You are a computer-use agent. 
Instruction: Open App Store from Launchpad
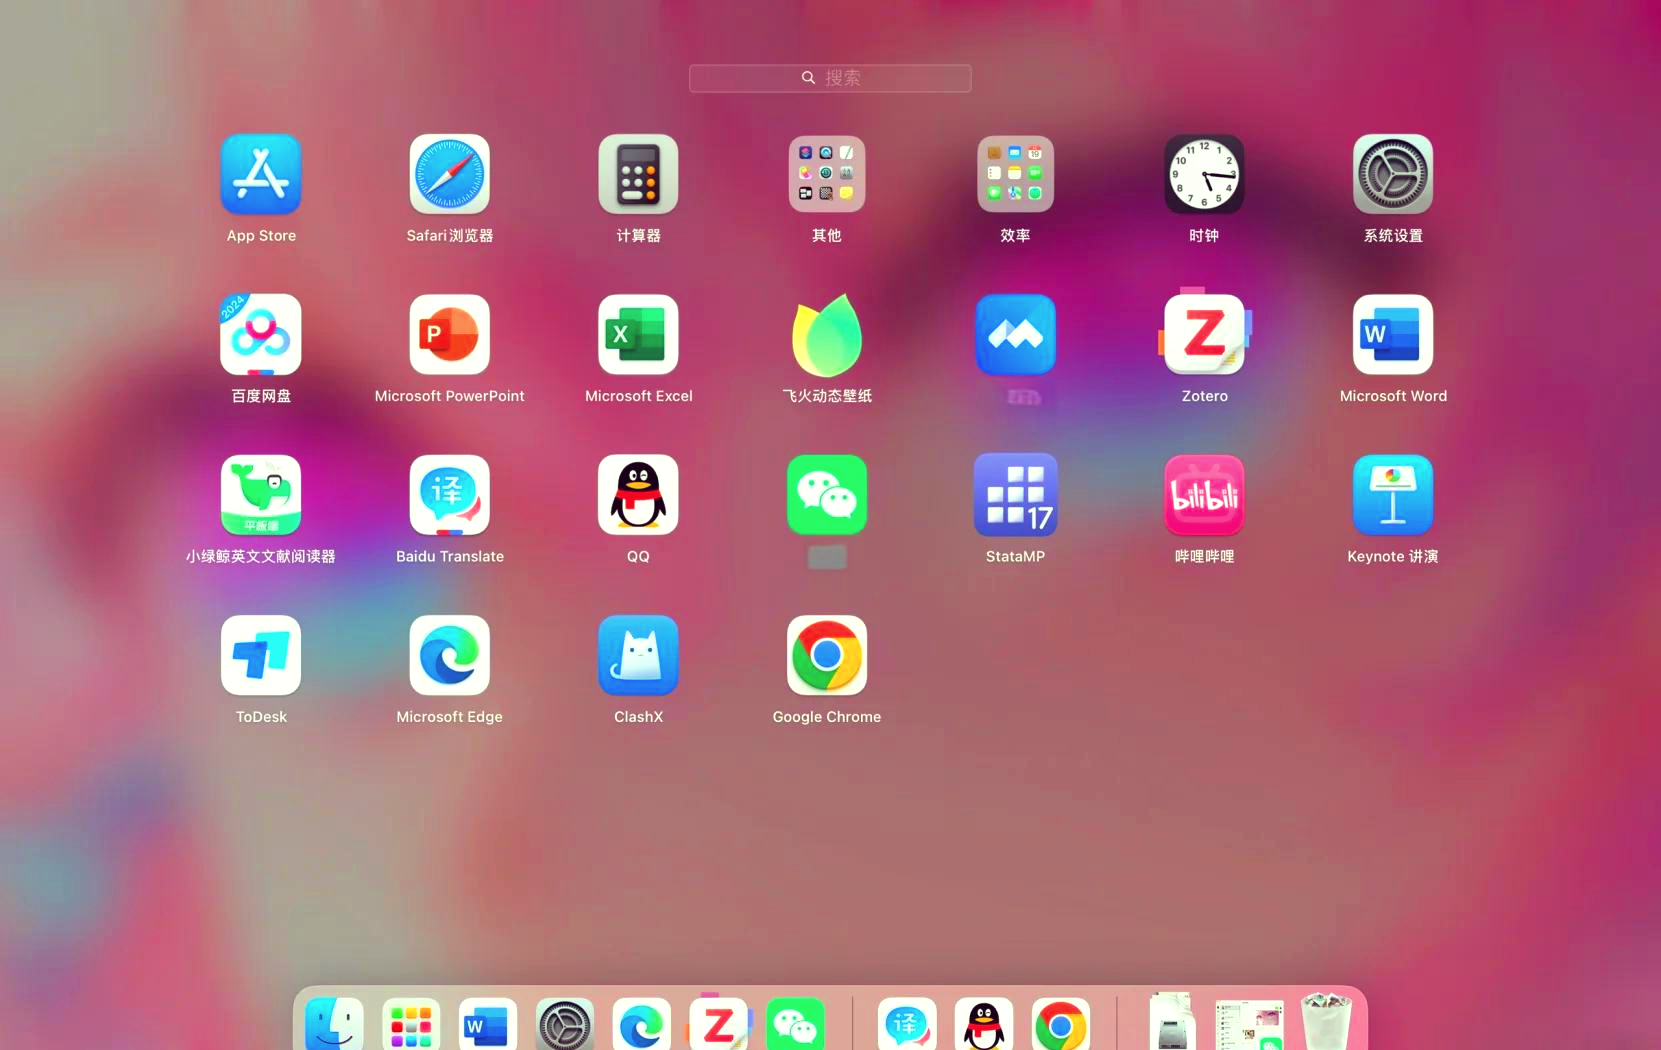[261, 175]
